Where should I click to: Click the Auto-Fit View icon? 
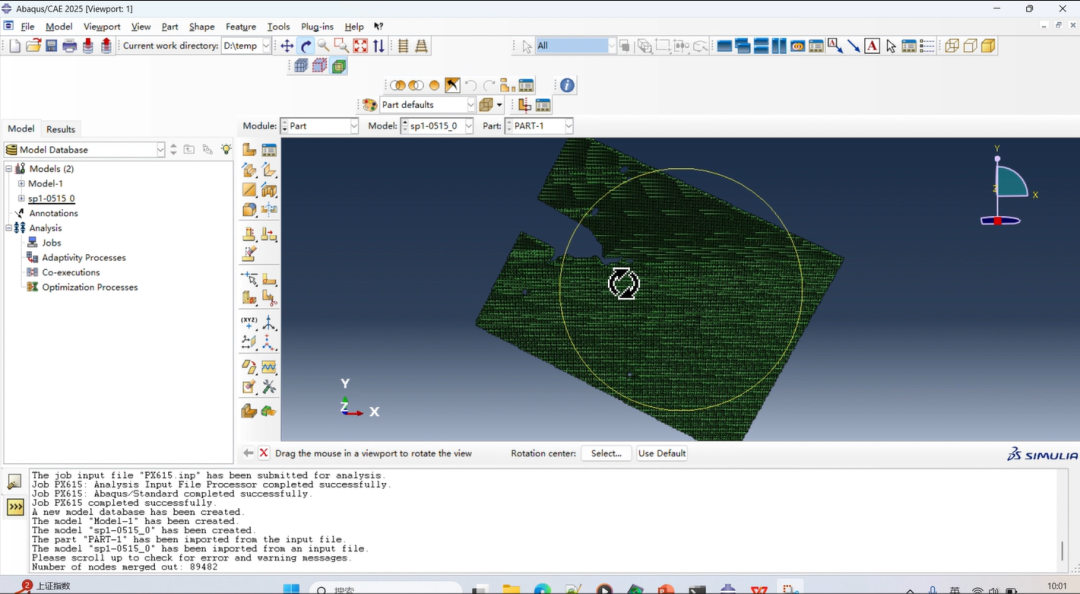(360, 46)
